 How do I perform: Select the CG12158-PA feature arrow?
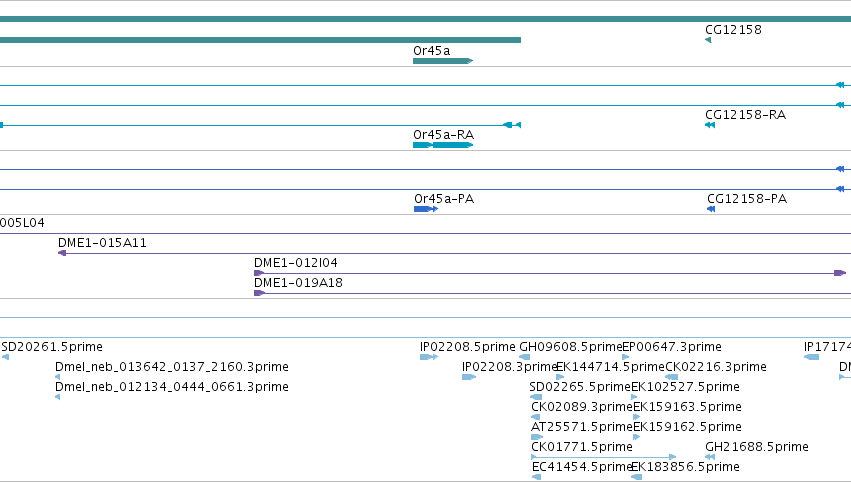[711, 209]
